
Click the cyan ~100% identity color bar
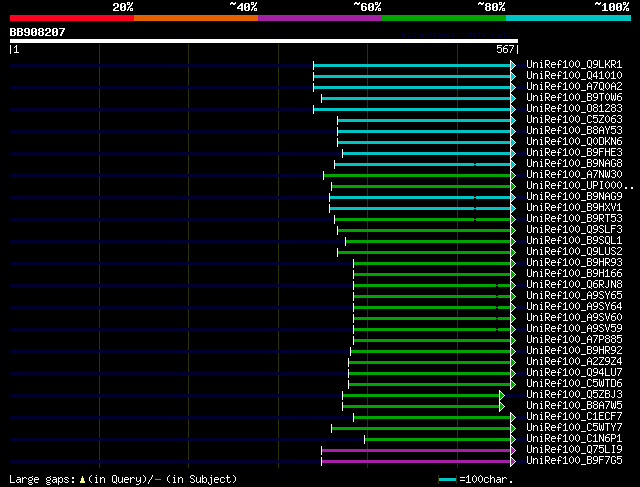pyautogui.click(x=569, y=18)
